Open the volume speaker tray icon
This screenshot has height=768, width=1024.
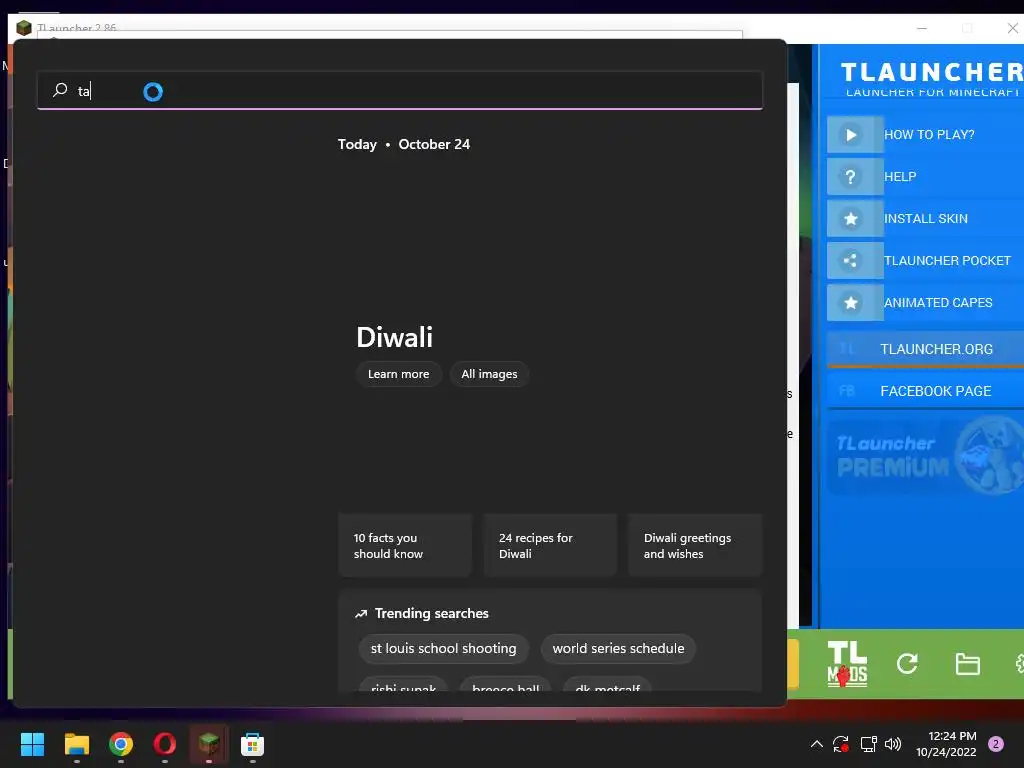click(x=893, y=744)
